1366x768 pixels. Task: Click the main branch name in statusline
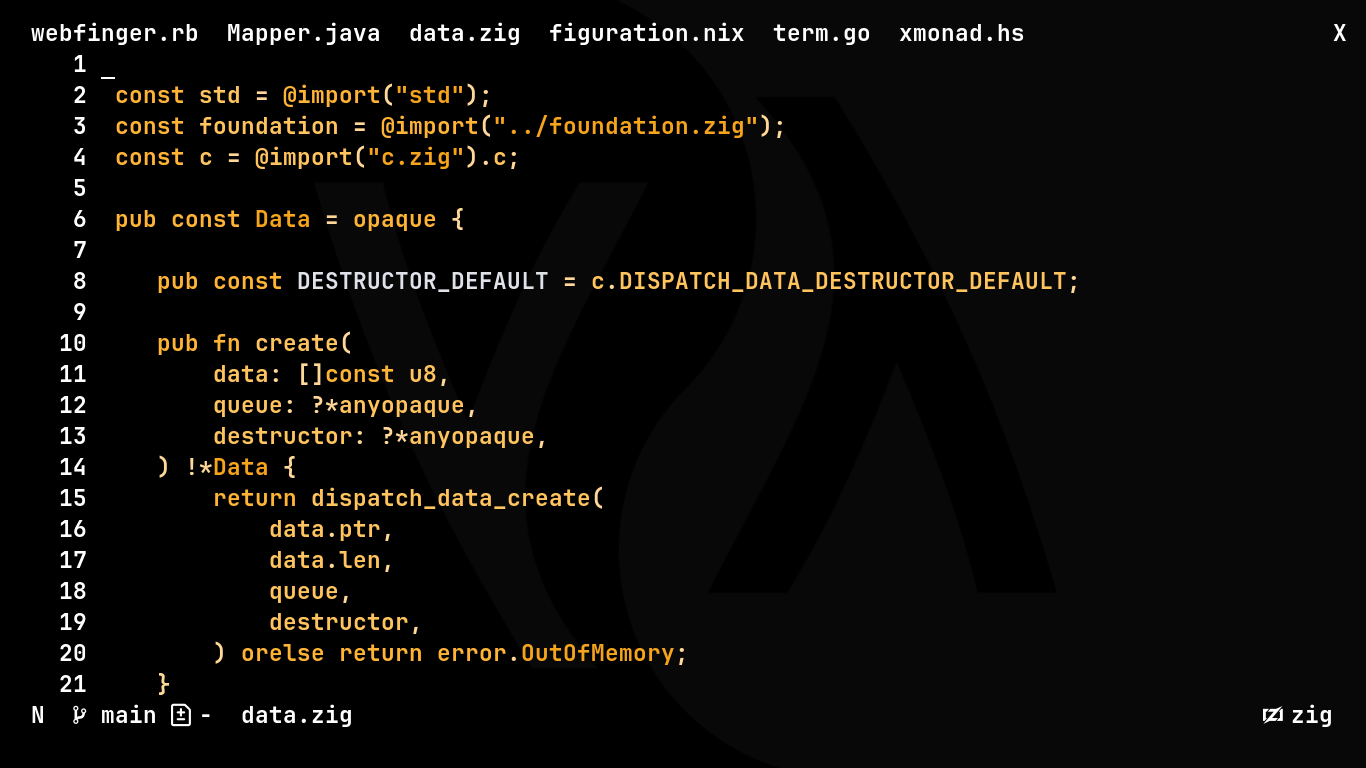pos(128,715)
